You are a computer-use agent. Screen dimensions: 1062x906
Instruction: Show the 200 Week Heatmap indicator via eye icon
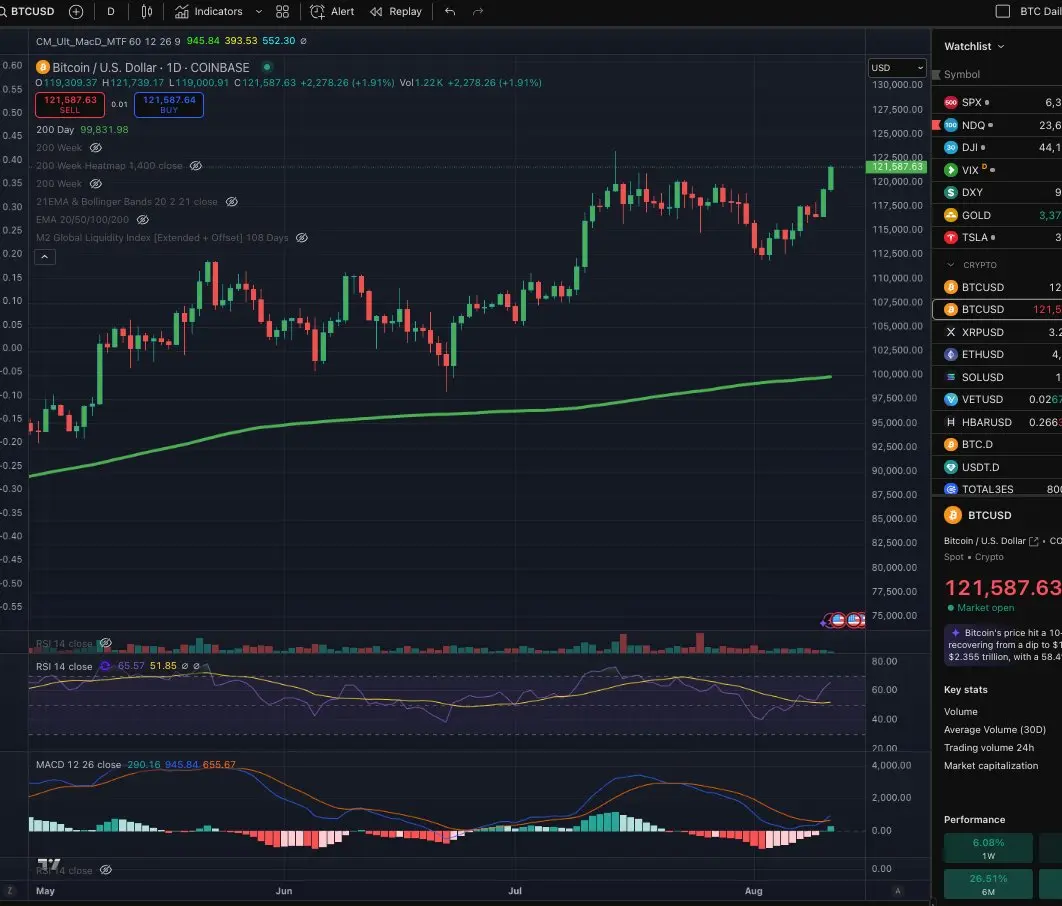point(196,166)
